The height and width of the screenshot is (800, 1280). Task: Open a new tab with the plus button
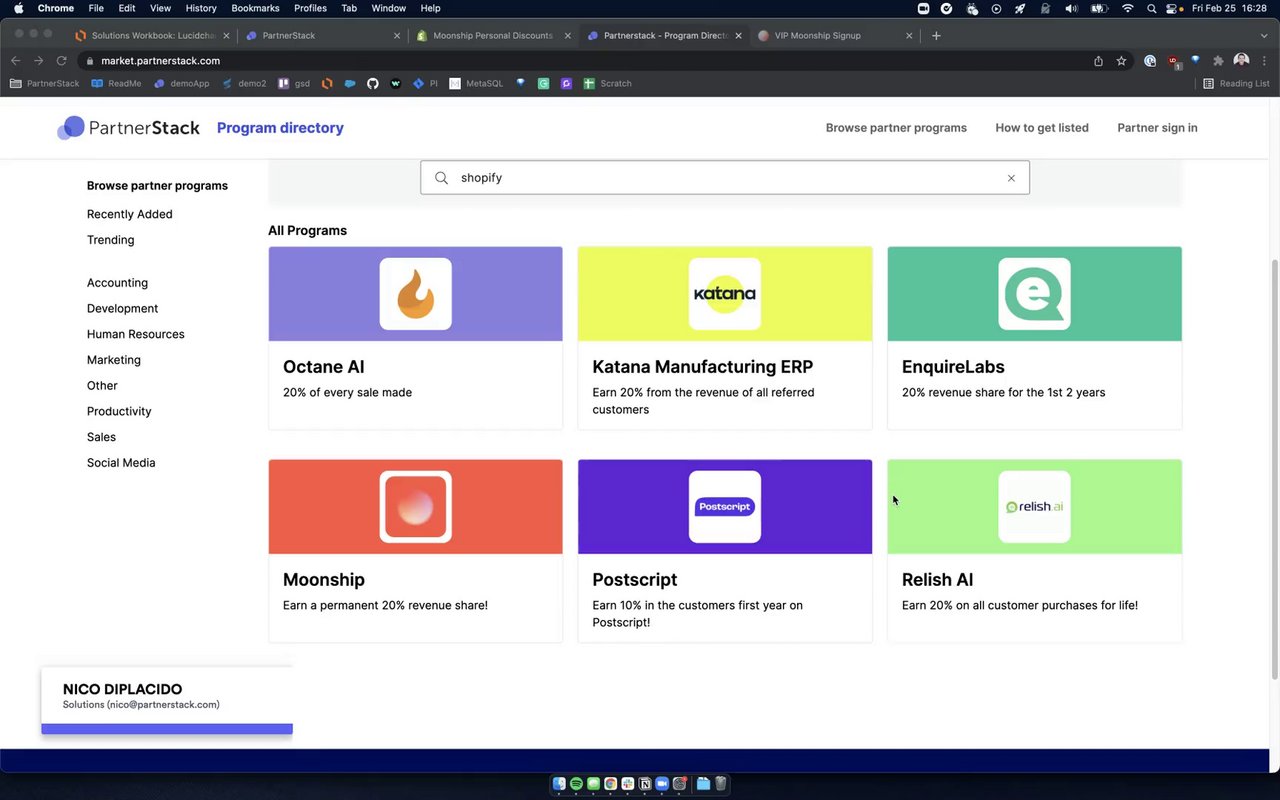pyautogui.click(x=936, y=36)
